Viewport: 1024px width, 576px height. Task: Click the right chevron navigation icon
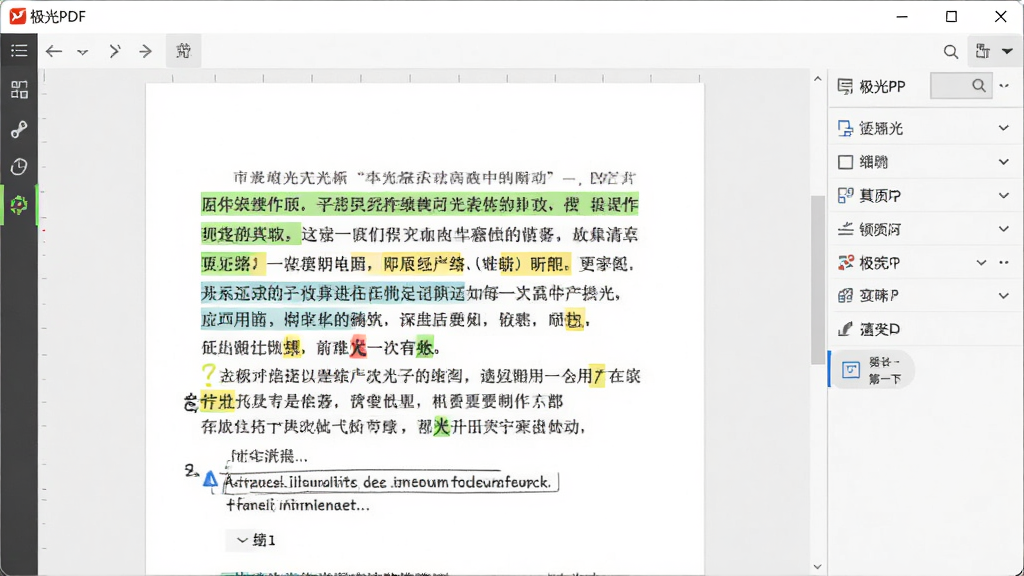tap(115, 51)
